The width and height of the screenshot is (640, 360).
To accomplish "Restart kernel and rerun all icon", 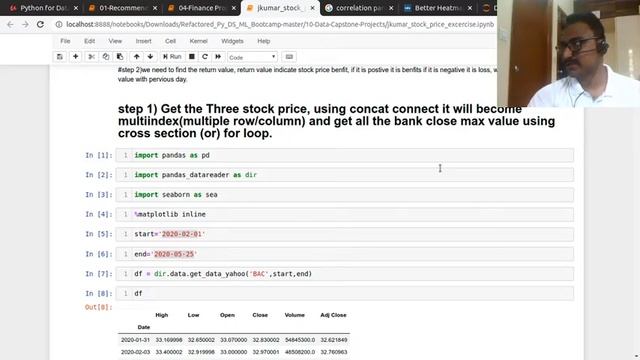I will pos(218,57).
